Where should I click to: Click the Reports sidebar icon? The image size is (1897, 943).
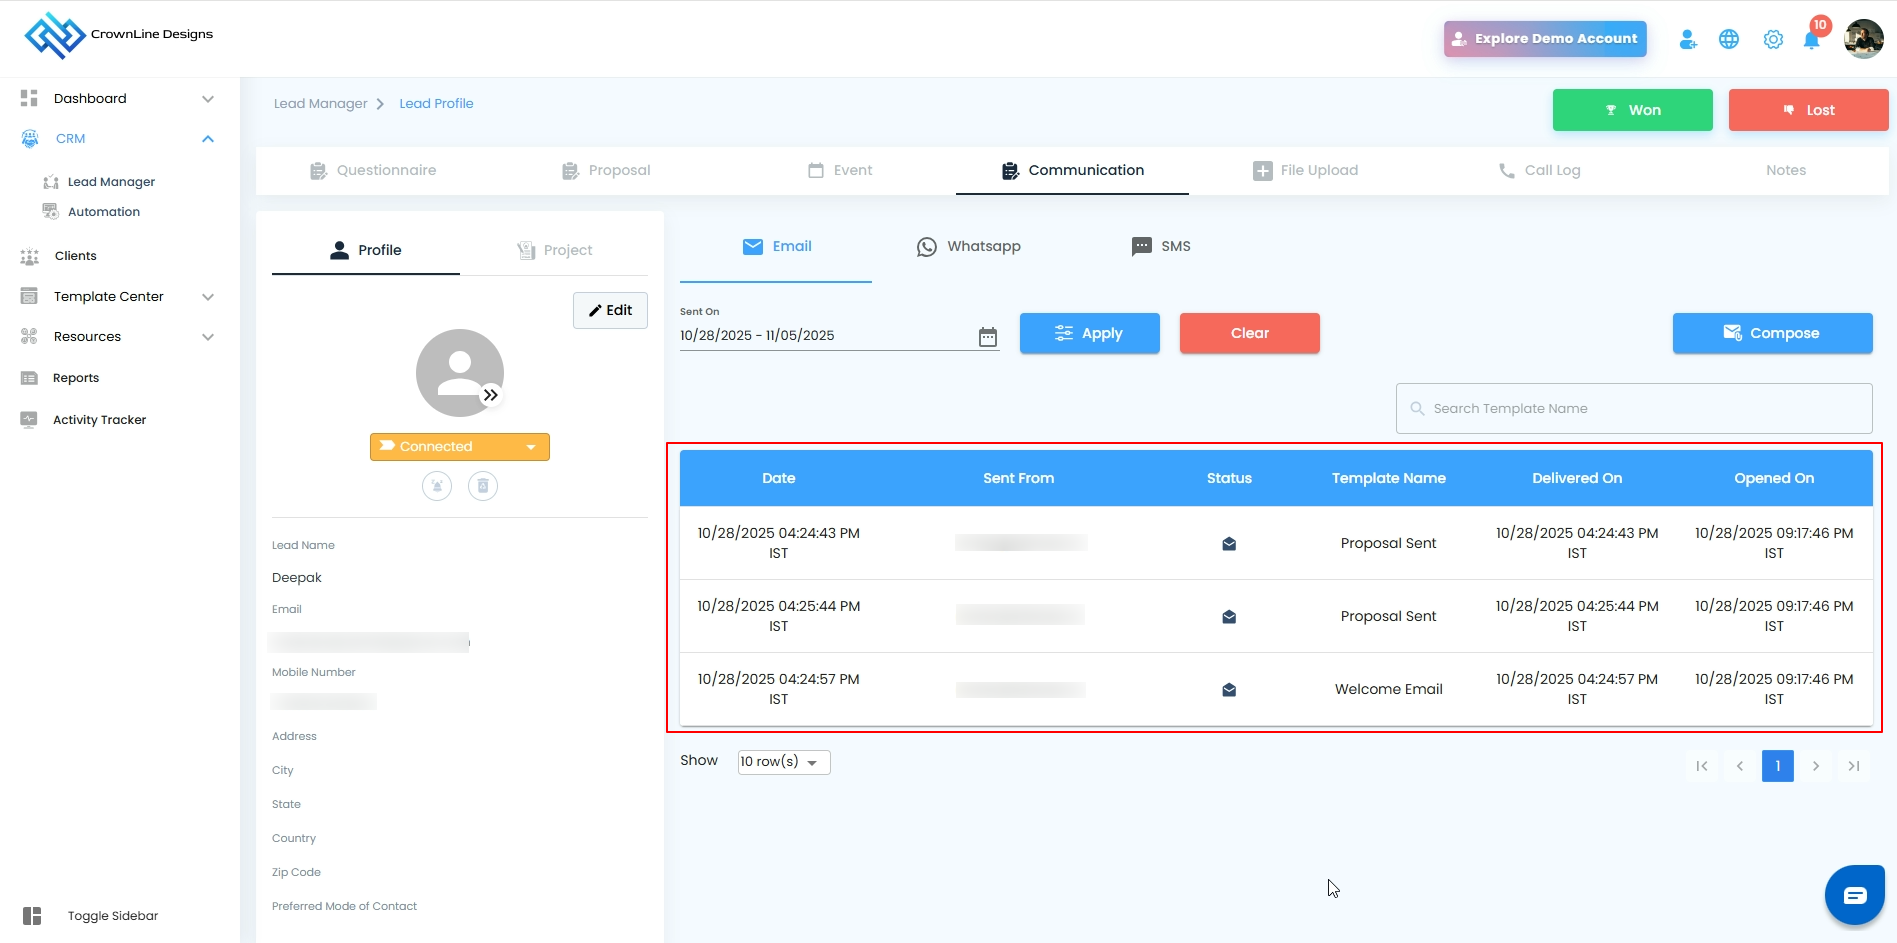[29, 378]
